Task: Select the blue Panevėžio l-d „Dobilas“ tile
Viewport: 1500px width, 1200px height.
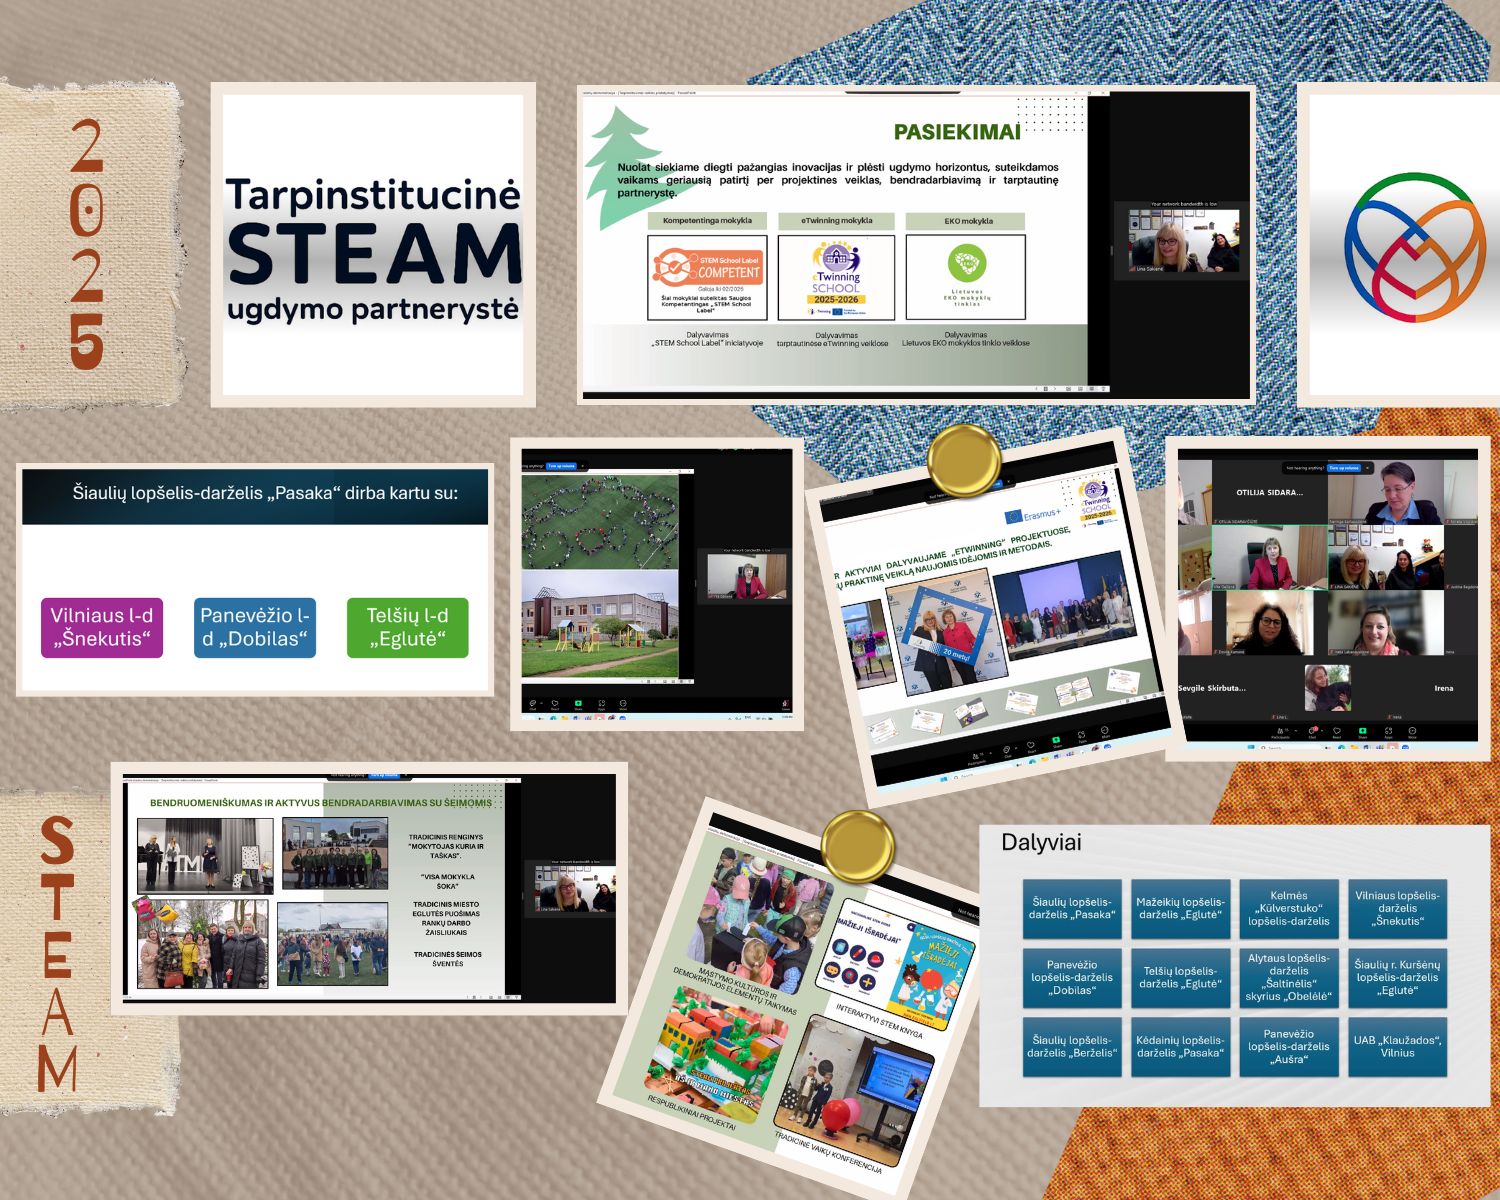Action: point(255,628)
